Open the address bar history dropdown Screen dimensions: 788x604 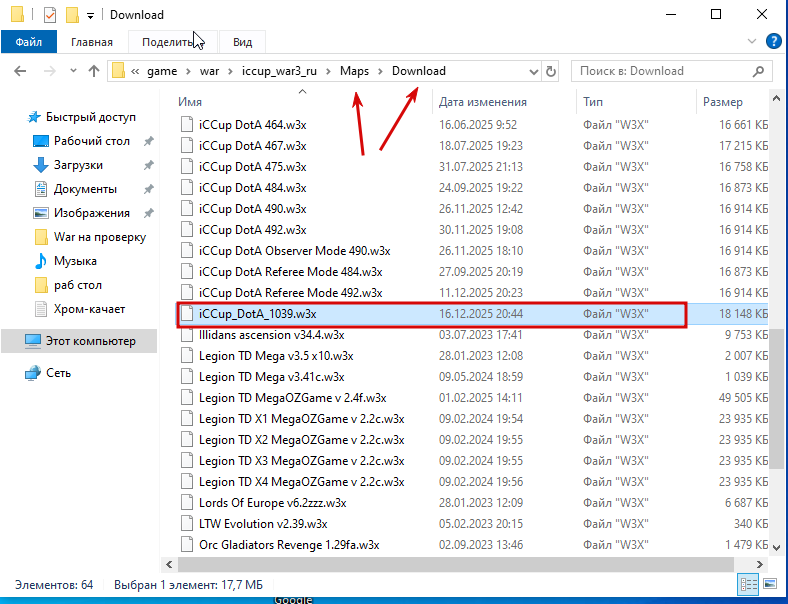[534, 72]
